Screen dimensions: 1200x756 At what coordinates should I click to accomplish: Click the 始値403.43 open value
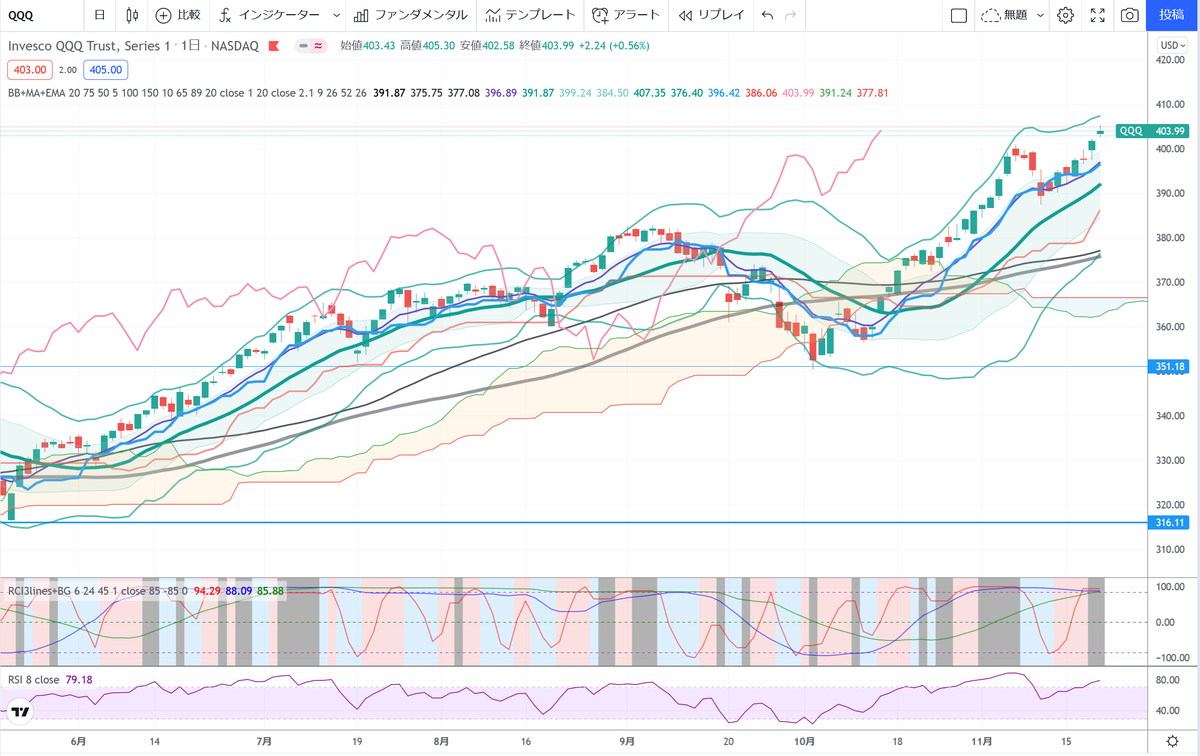coord(368,45)
